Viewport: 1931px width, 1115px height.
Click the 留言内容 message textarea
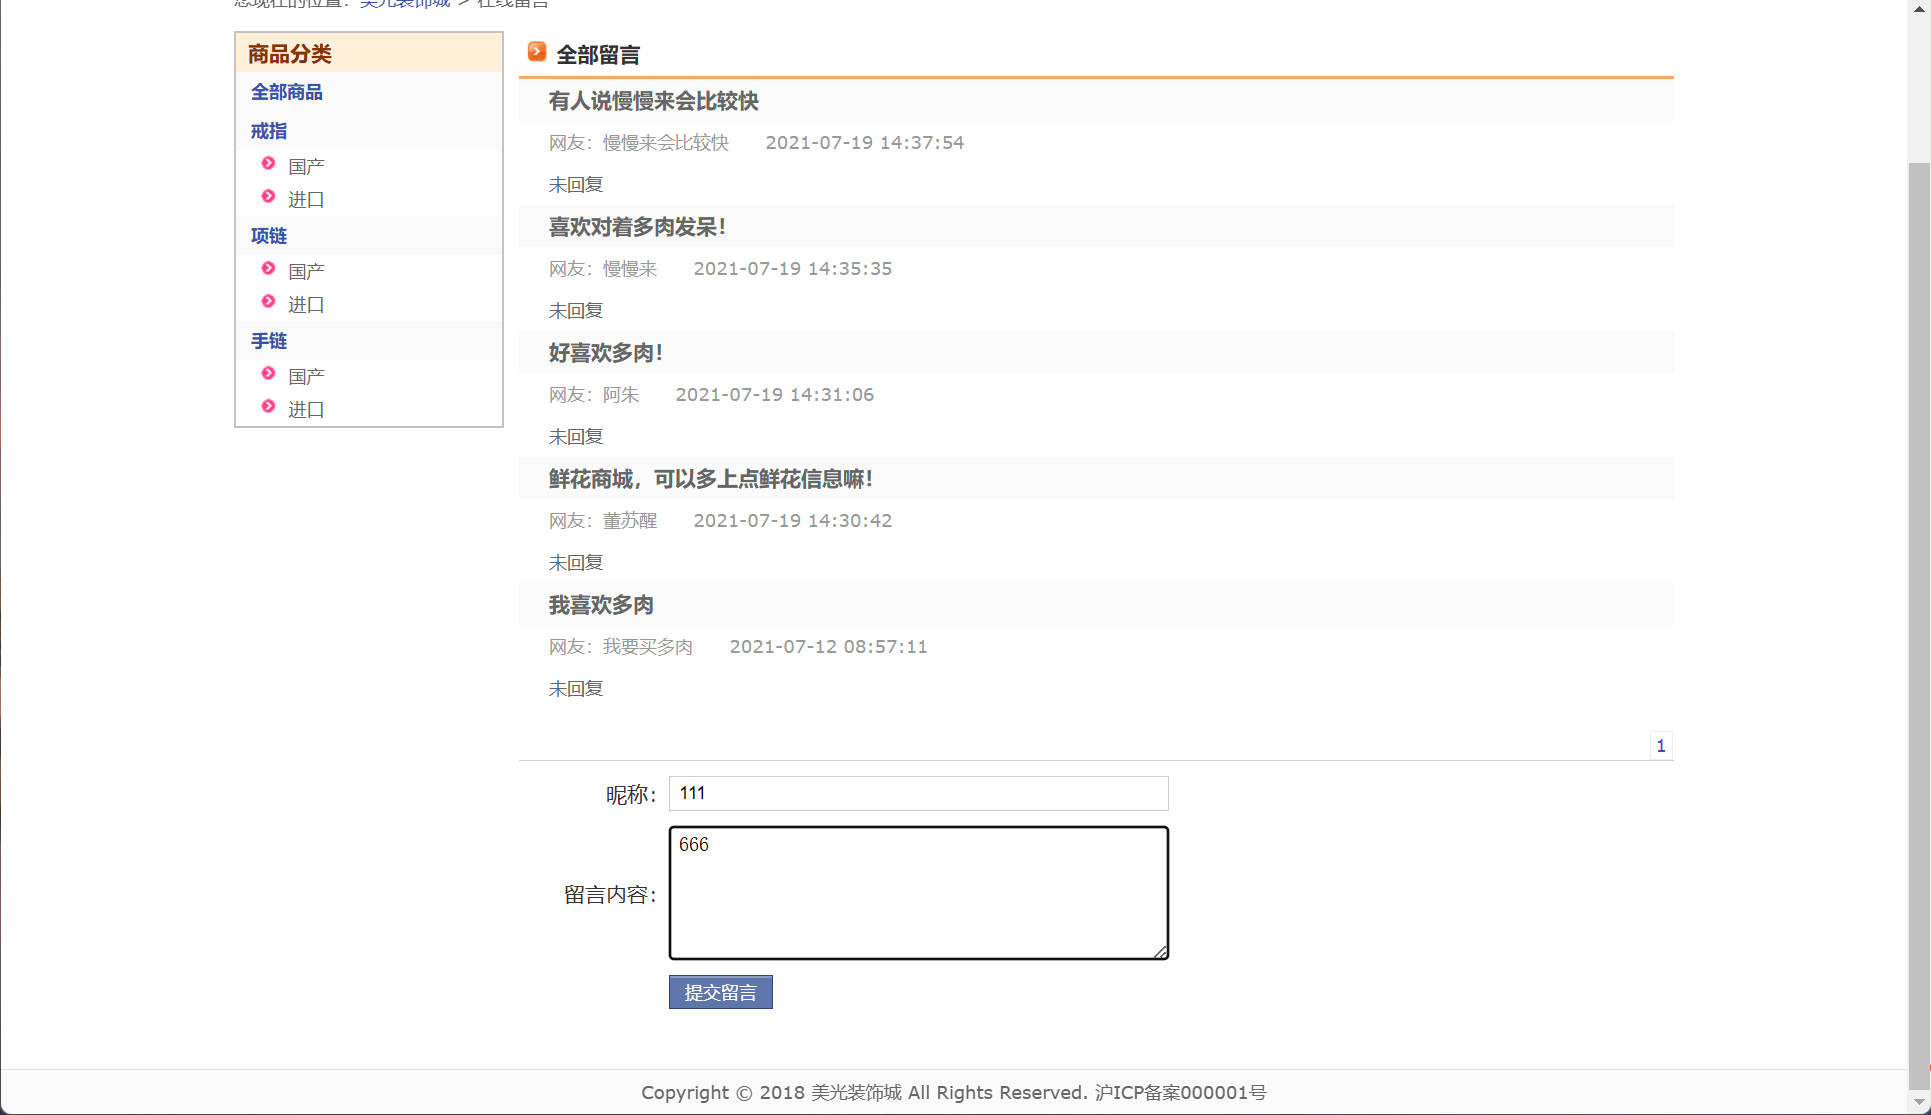click(917, 892)
